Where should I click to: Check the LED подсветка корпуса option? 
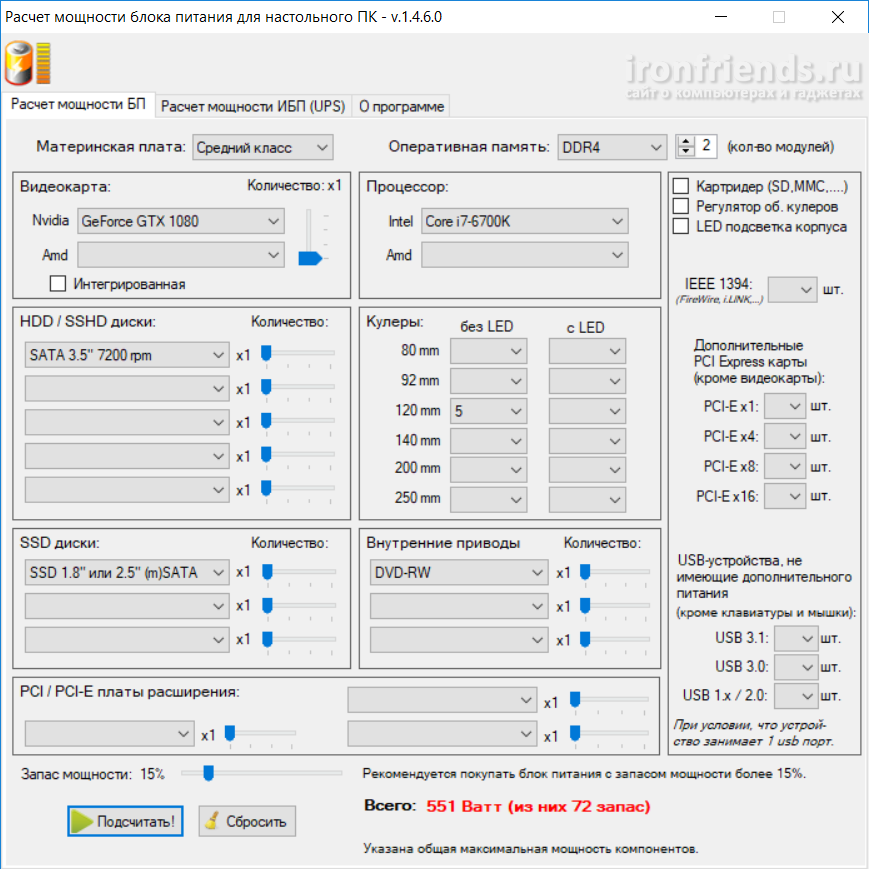(x=681, y=226)
